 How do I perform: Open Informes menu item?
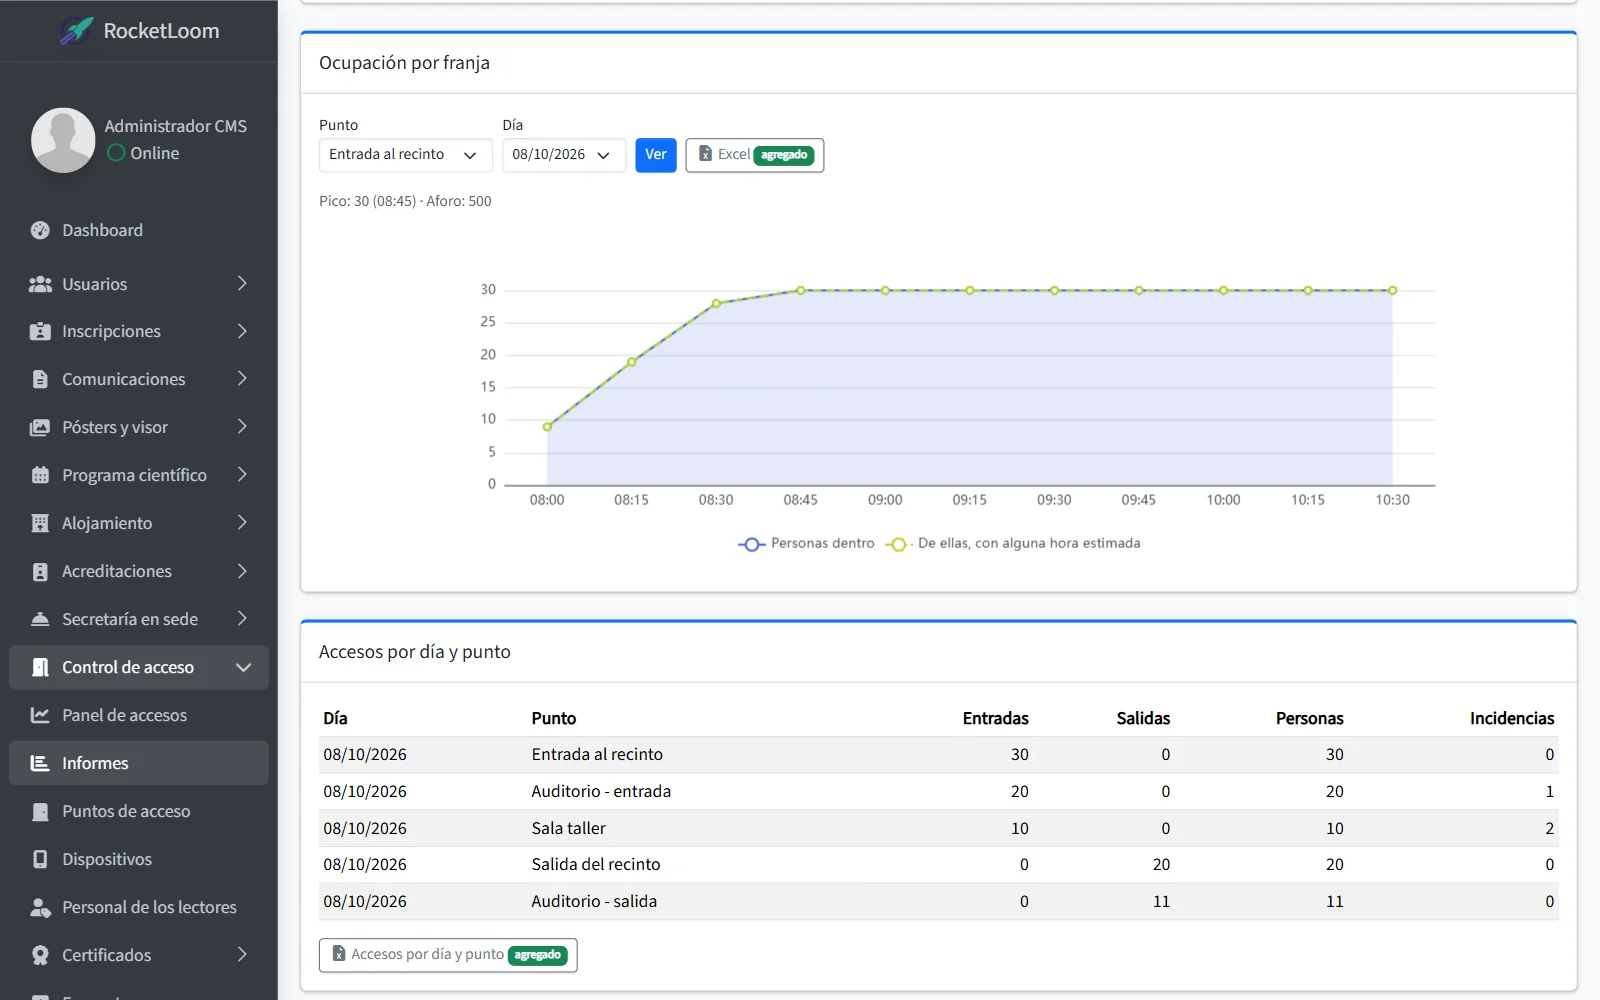139,763
